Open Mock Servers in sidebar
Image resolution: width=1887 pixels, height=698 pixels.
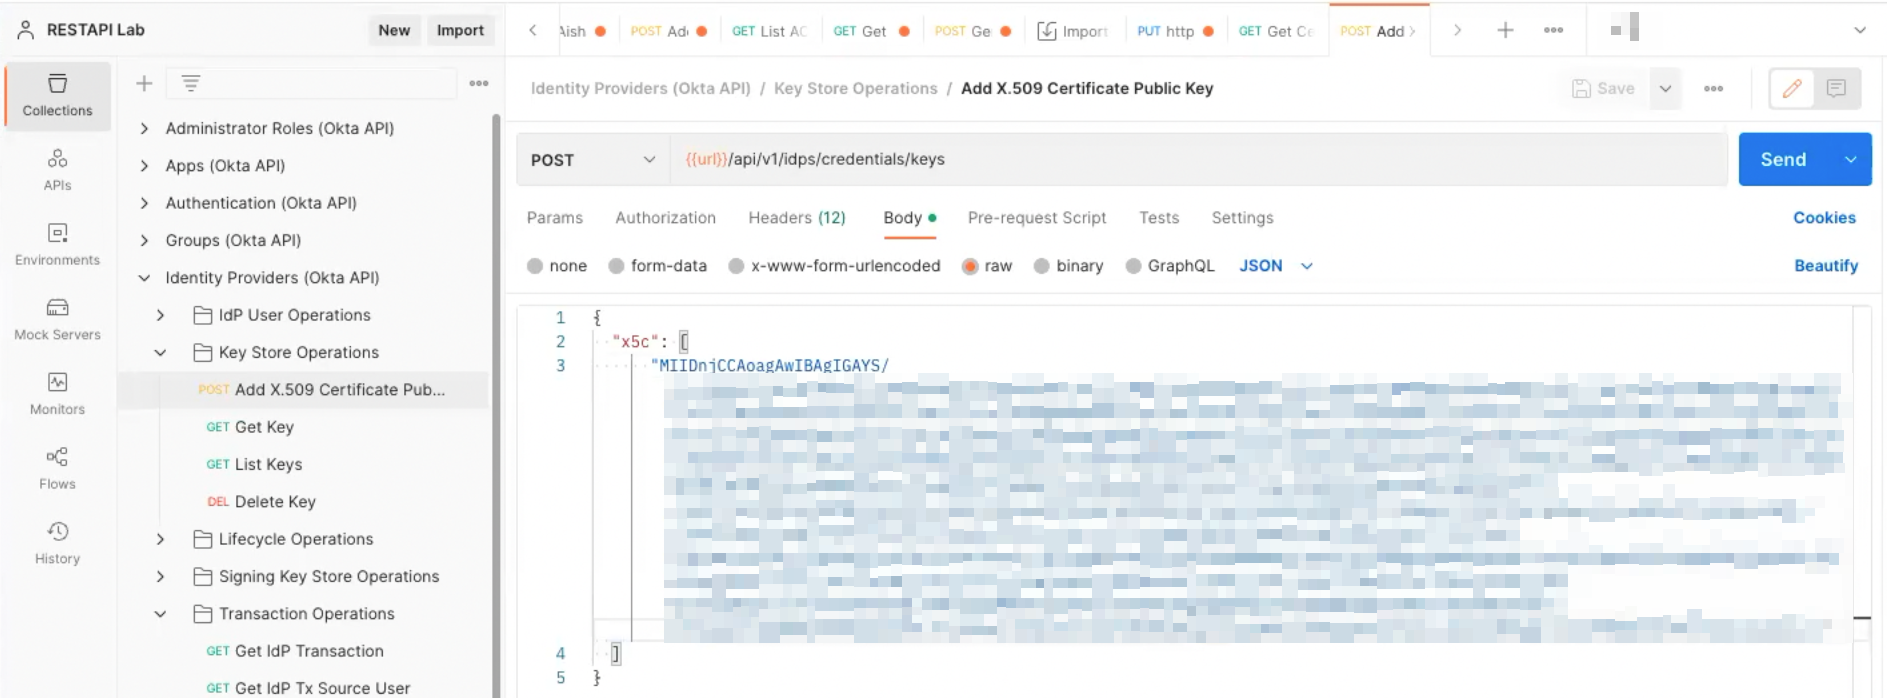(x=57, y=319)
